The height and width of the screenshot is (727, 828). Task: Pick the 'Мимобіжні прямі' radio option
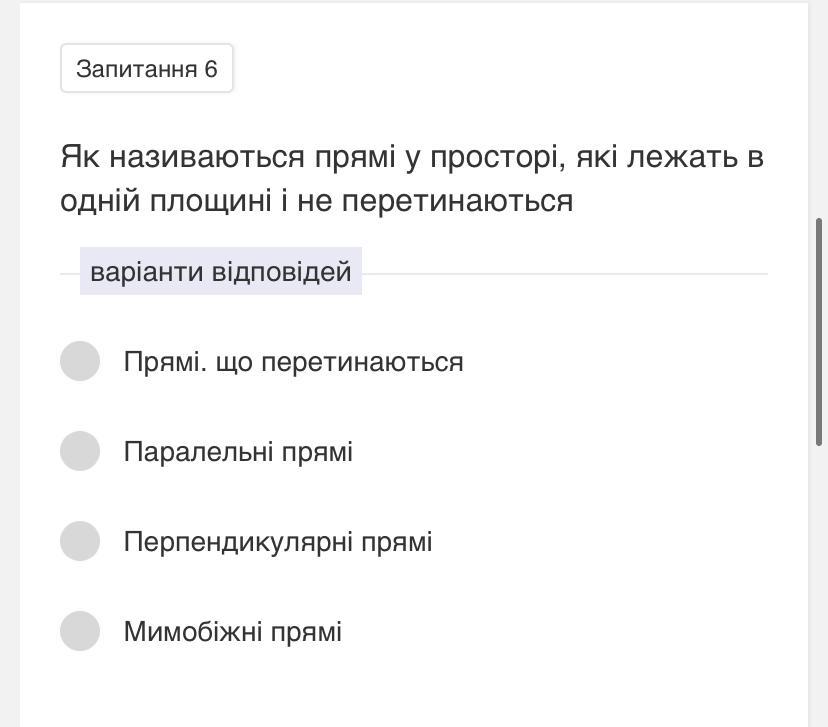[x=80, y=631]
